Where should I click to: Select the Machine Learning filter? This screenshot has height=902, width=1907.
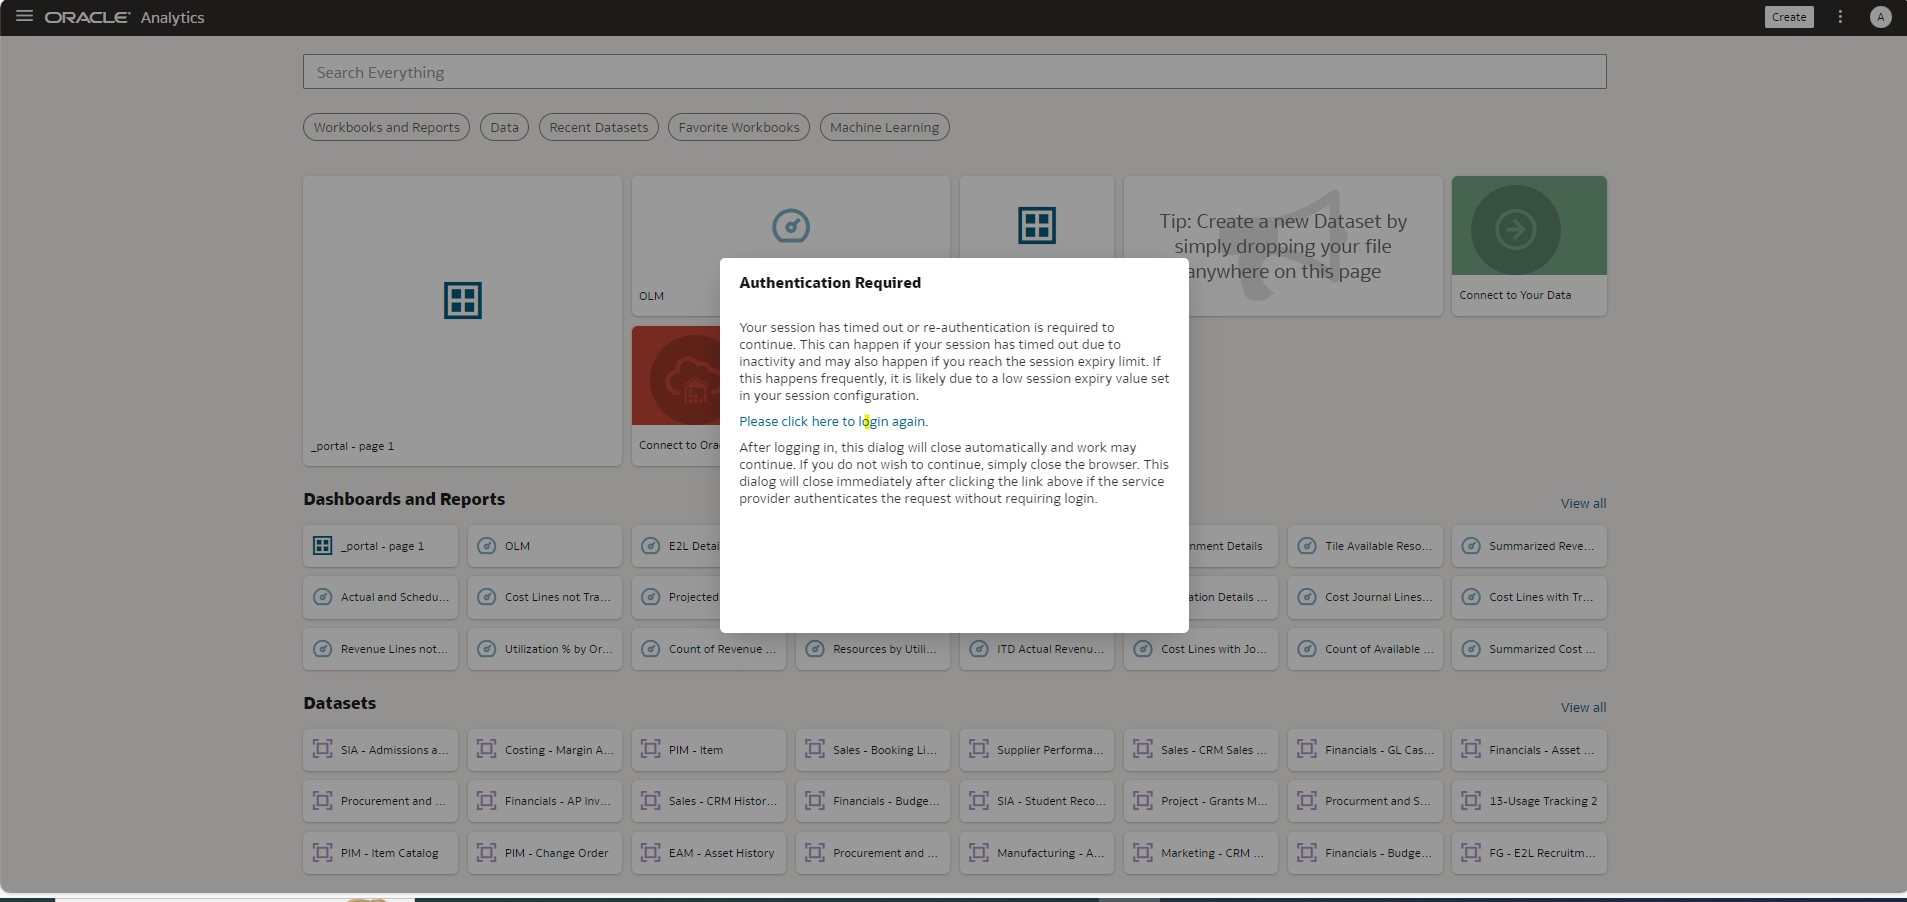click(x=884, y=127)
